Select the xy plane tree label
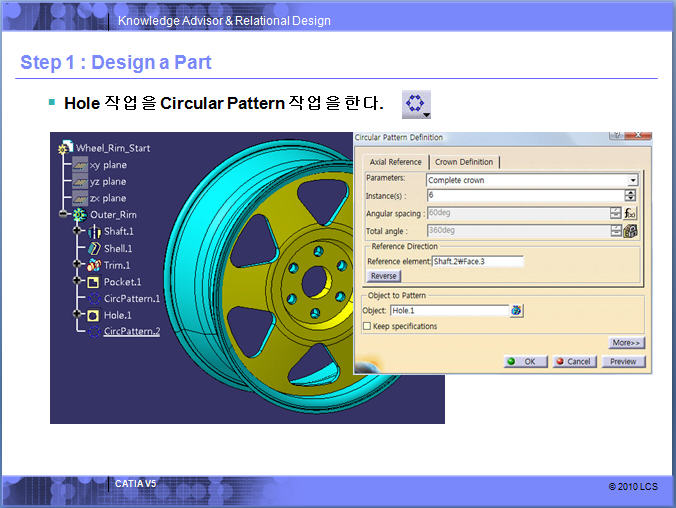 click(x=108, y=165)
